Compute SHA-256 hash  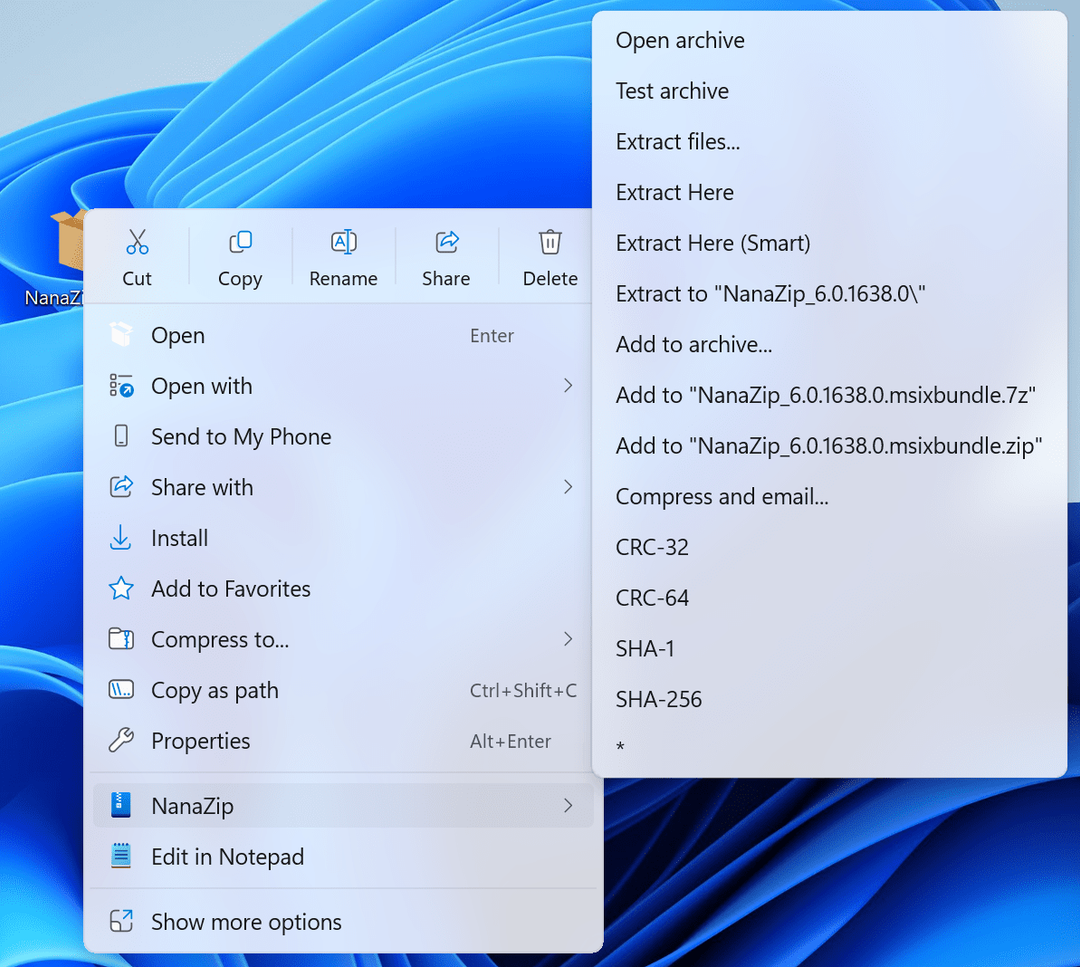coord(829,699)
